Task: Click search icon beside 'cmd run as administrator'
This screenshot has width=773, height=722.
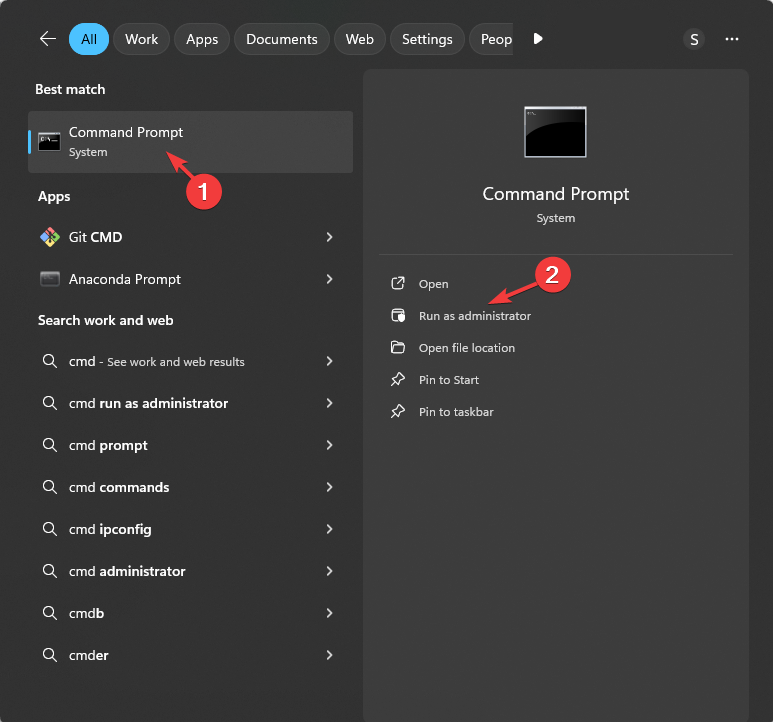Action: tap(49, 403)
